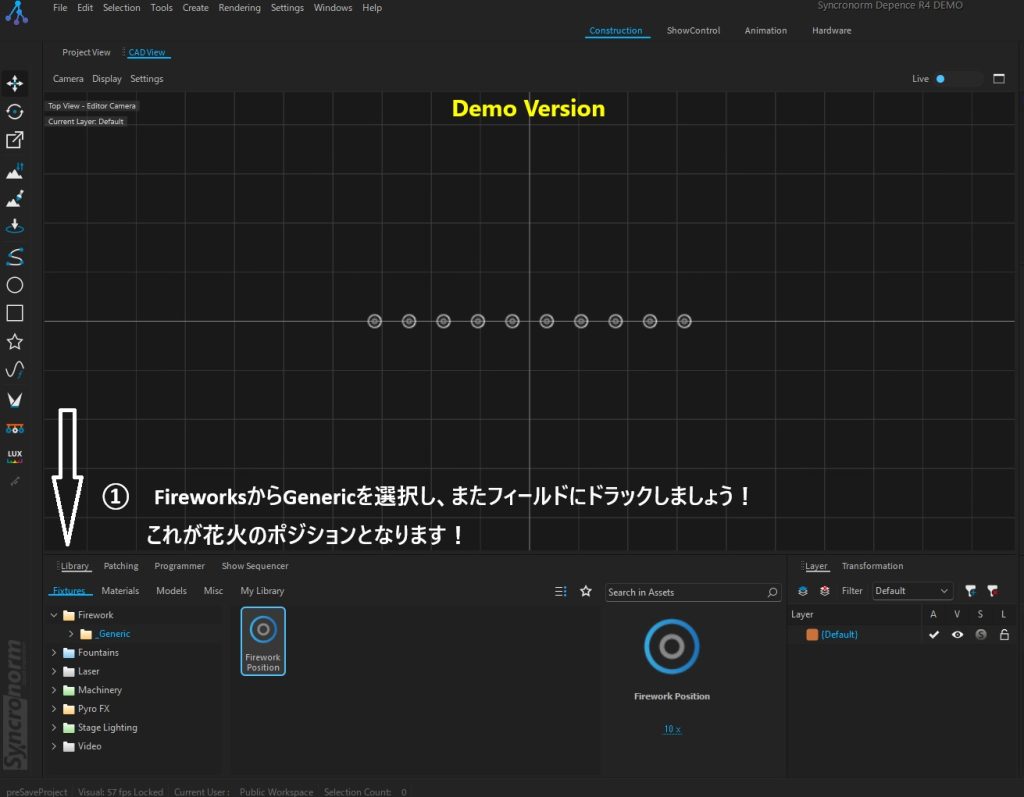Image resolution: width=1024 pixels, height=797 pixels.
Task: Click the LUX measurement icon
Action: pyautogui.click(x=15, y=455)
